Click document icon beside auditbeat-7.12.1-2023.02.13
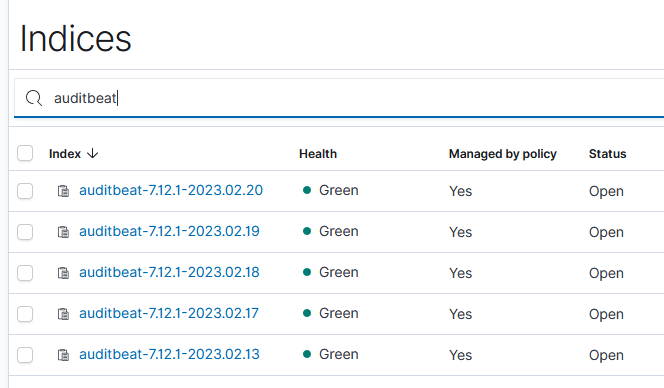Image resolution: width=664 pixels, height=388 pixels. click(x=64, y=355)
